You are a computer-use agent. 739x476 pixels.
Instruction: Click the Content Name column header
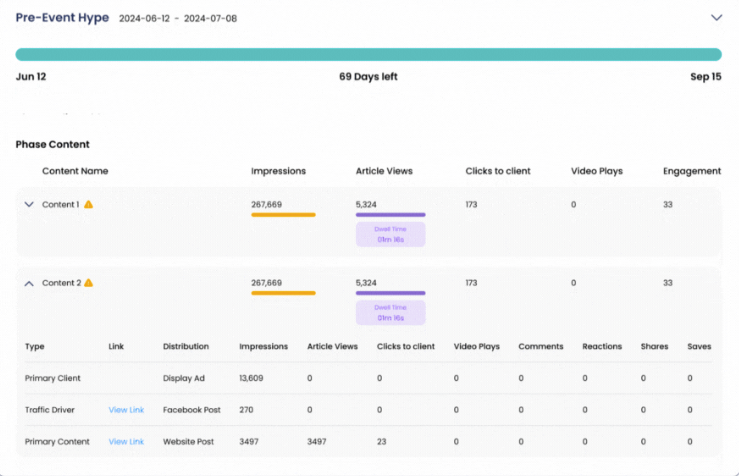coord(75,171)
